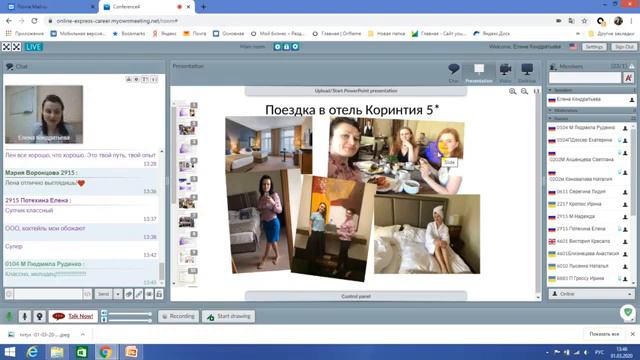
Task: Open conference Settings
Action: tap(594, 47)
